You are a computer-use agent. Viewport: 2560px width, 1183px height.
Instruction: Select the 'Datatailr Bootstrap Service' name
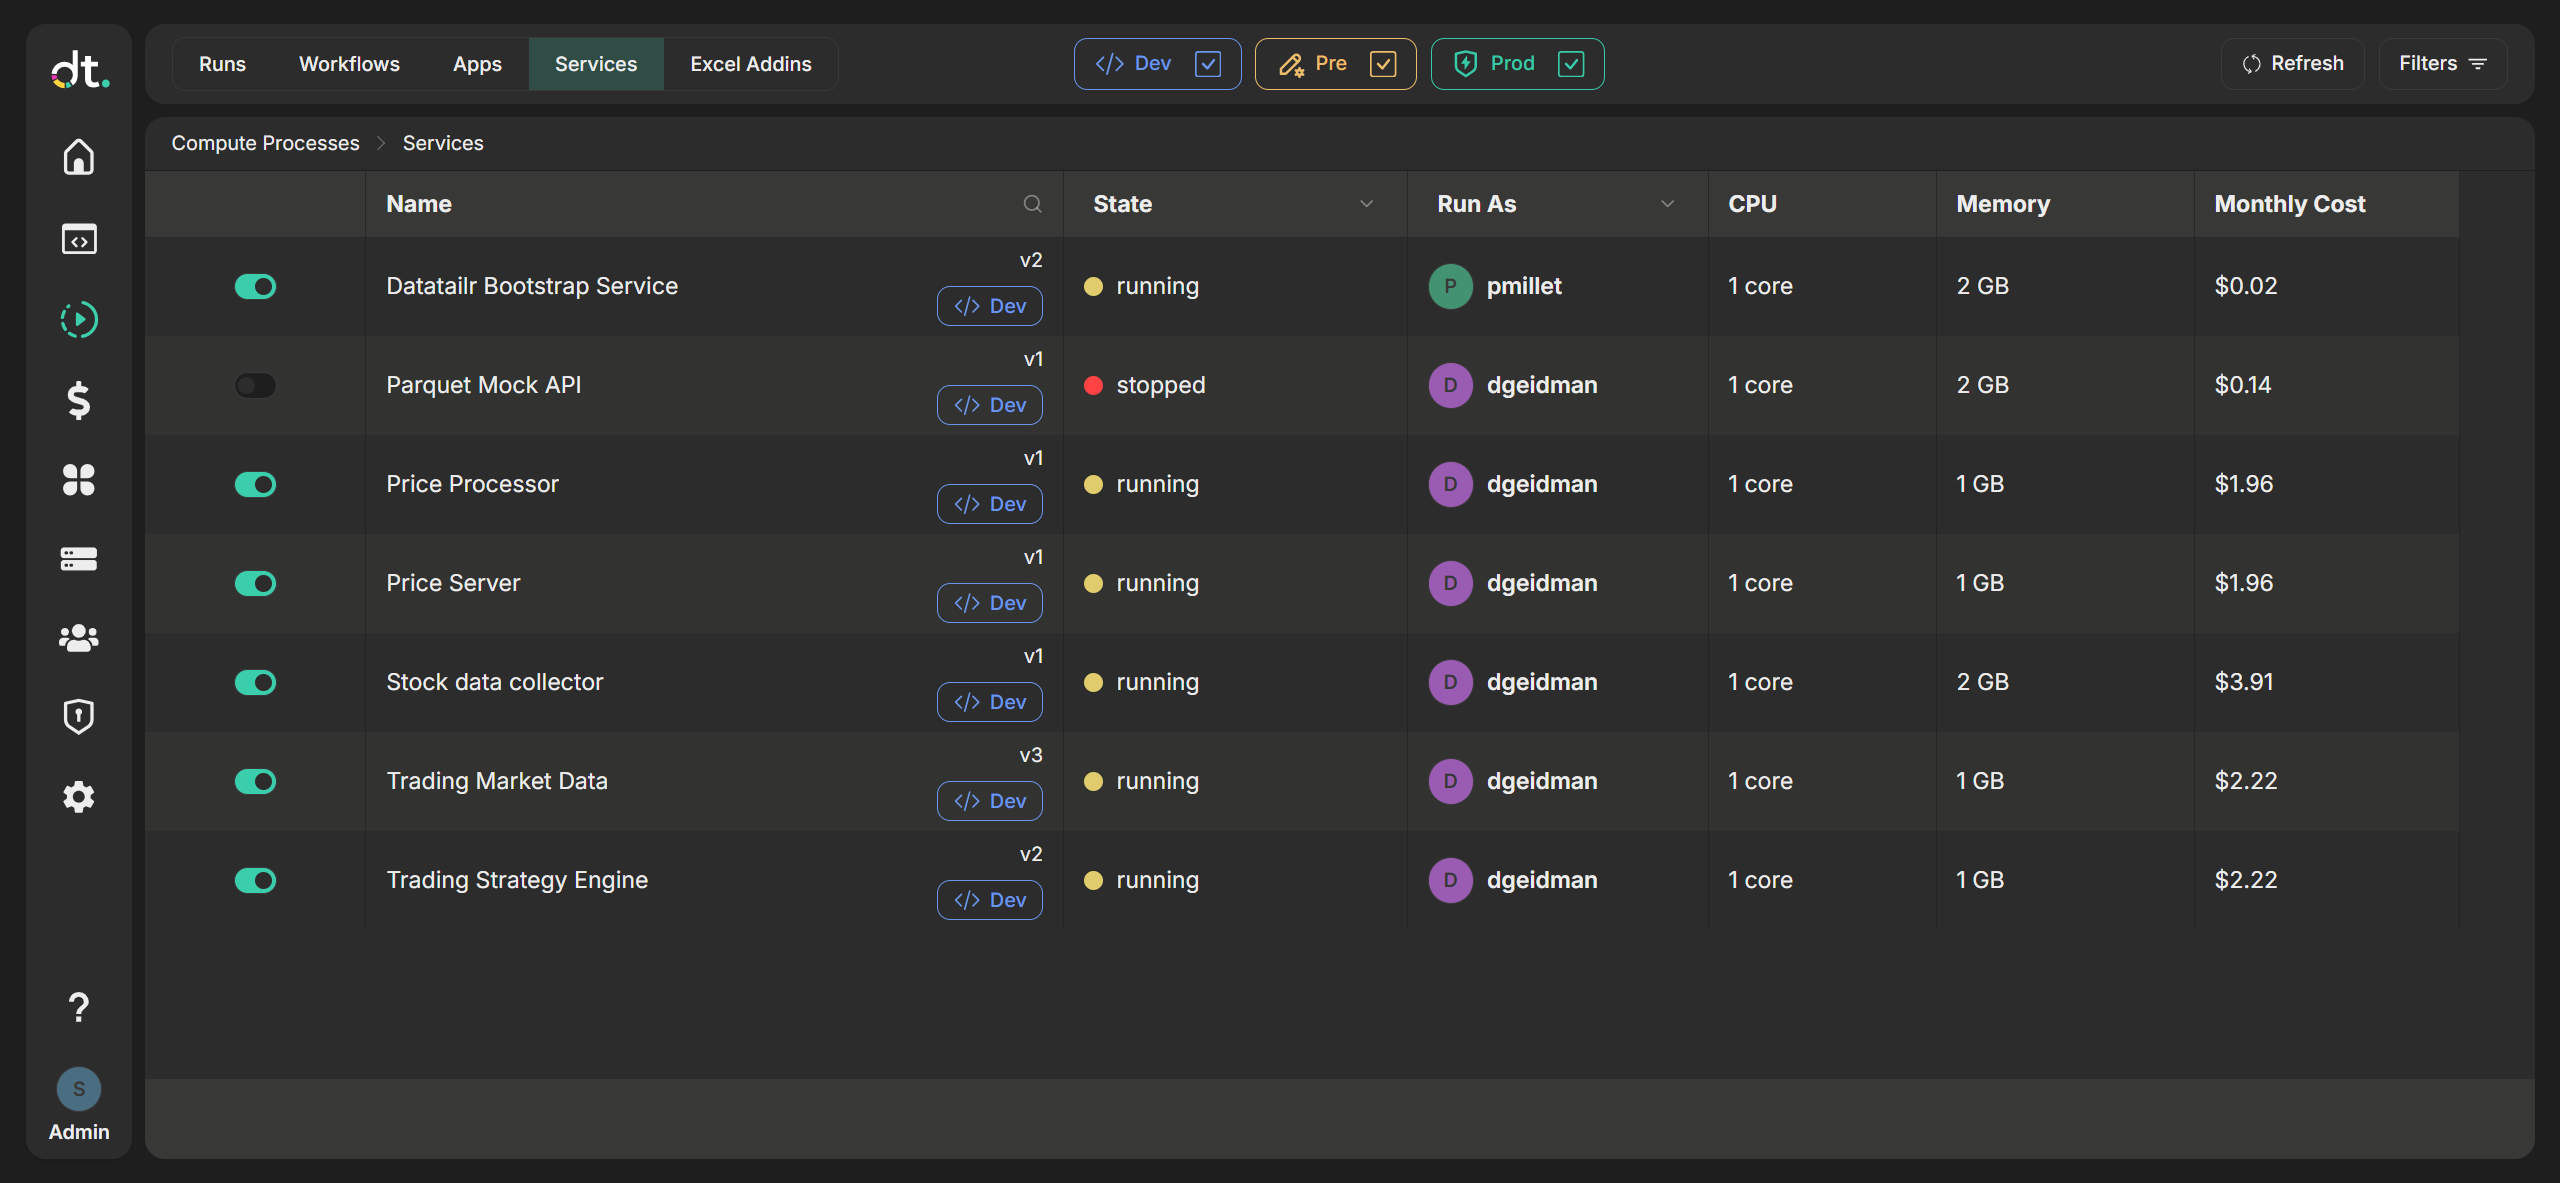[x=532, y=286]
